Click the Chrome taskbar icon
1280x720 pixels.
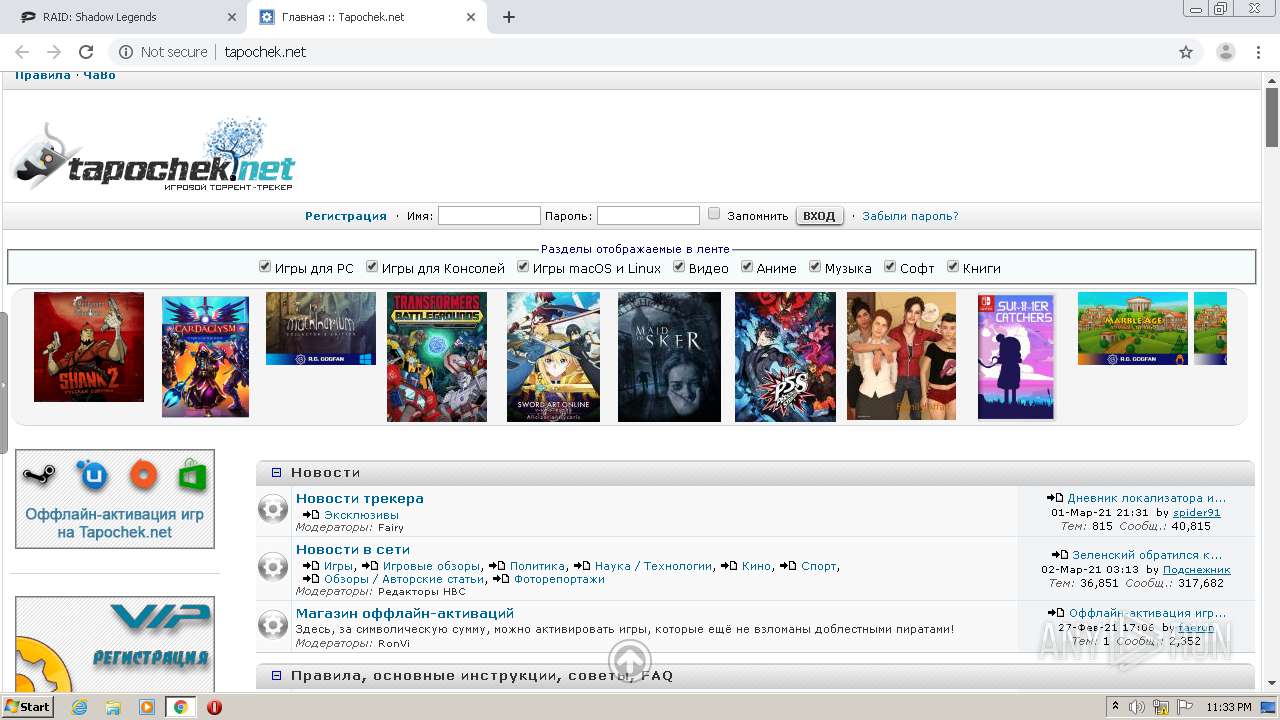(x=180, y=707)
